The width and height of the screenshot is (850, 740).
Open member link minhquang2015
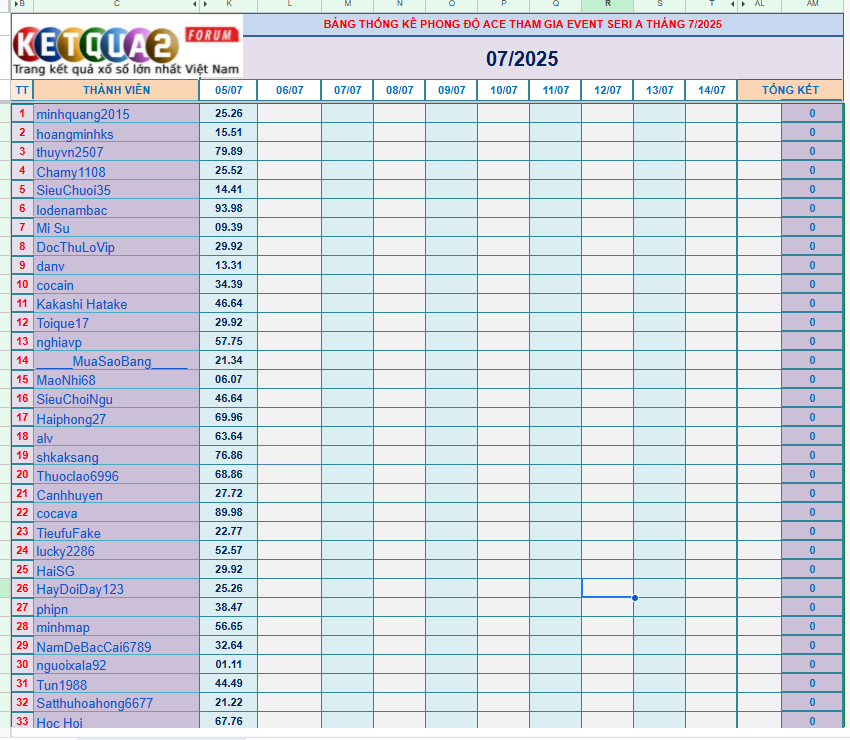click(x=83, y=114)
